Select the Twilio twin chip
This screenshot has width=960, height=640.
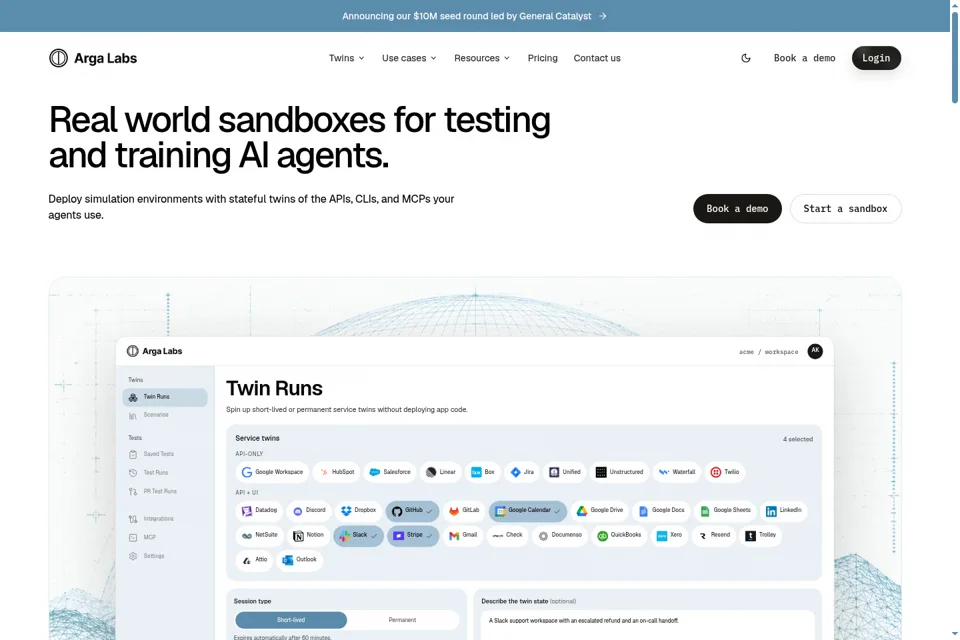(724, 472)
